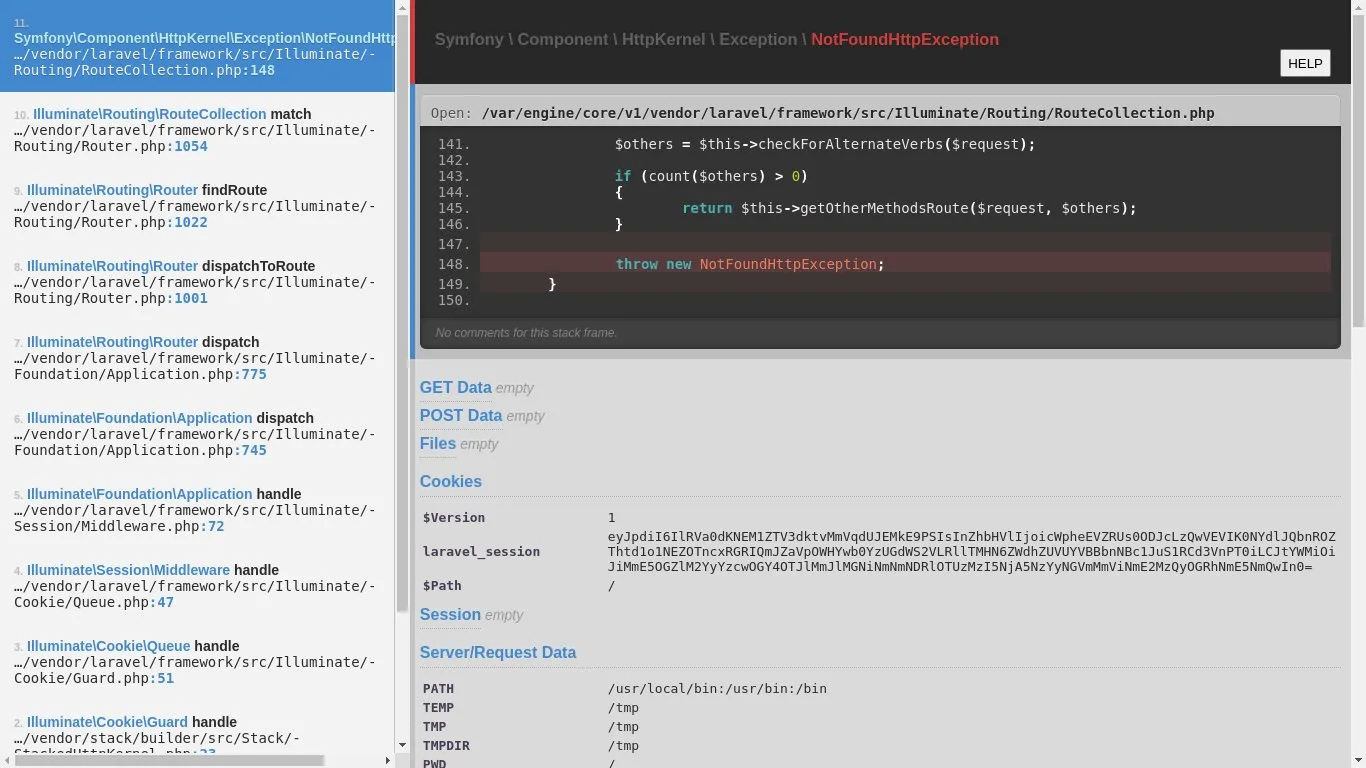Click line number 775 in frame 7
The height and width of the screenshot is (768, 1366).
tap(254, 374)
